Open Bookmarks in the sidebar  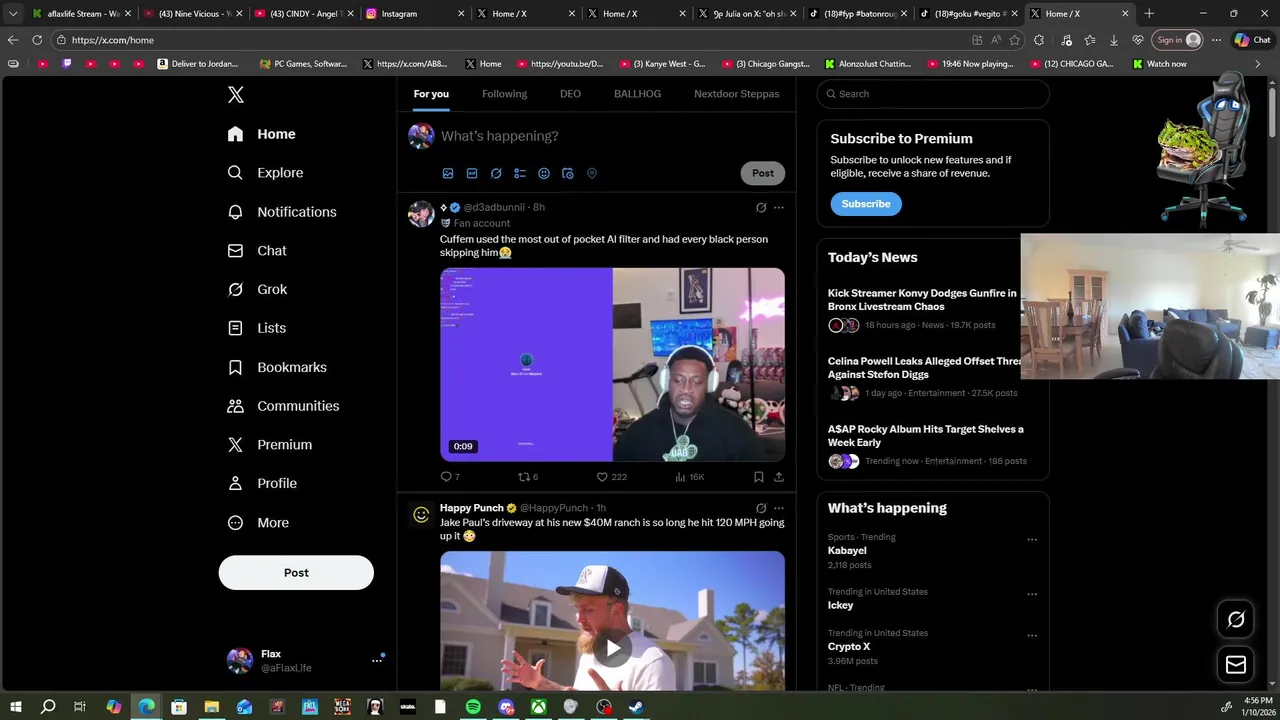pyautogui.click(x=277, y=367)
